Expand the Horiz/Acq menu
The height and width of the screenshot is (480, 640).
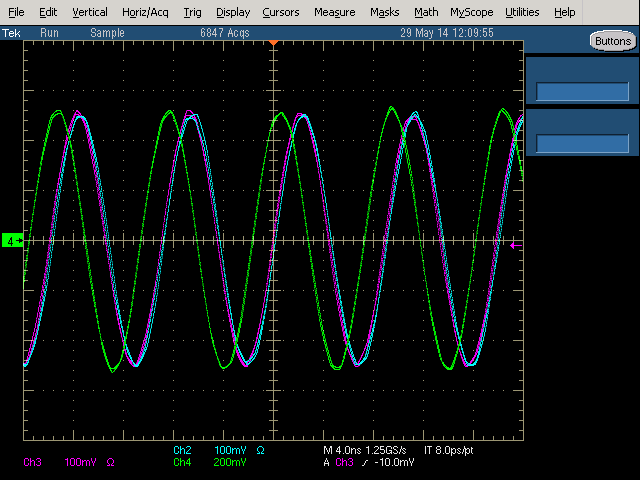click(x=145, y=12)
